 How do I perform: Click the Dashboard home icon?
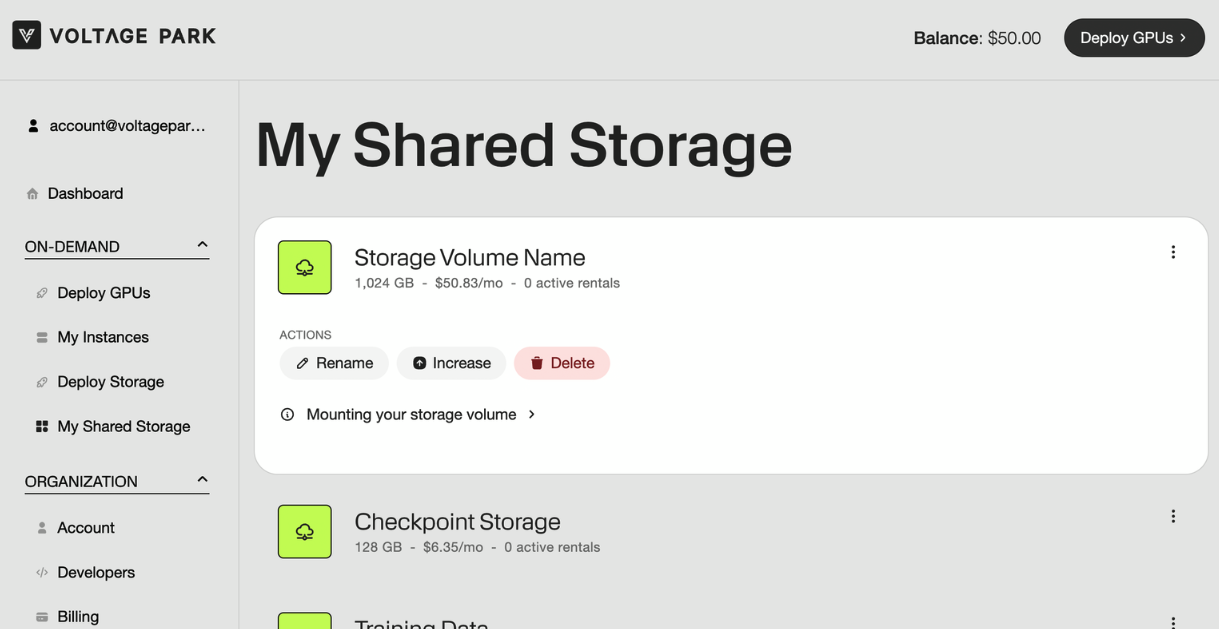point(33,194)
